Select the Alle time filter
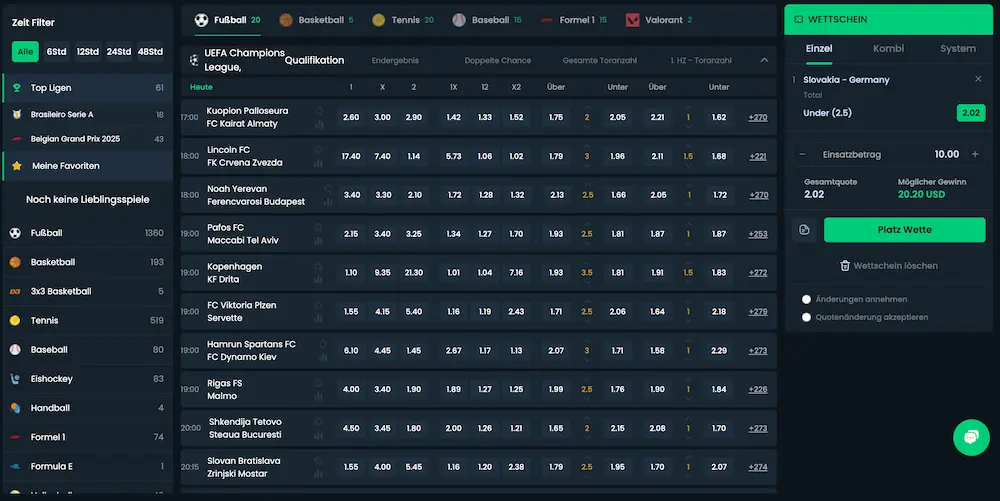The image size is (1000, 501). [26, 52]
